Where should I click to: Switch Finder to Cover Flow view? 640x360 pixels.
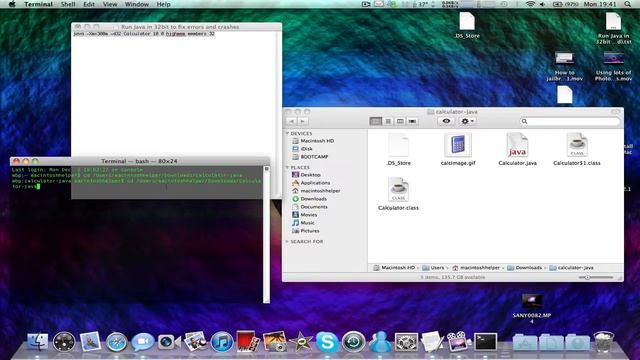412,121
